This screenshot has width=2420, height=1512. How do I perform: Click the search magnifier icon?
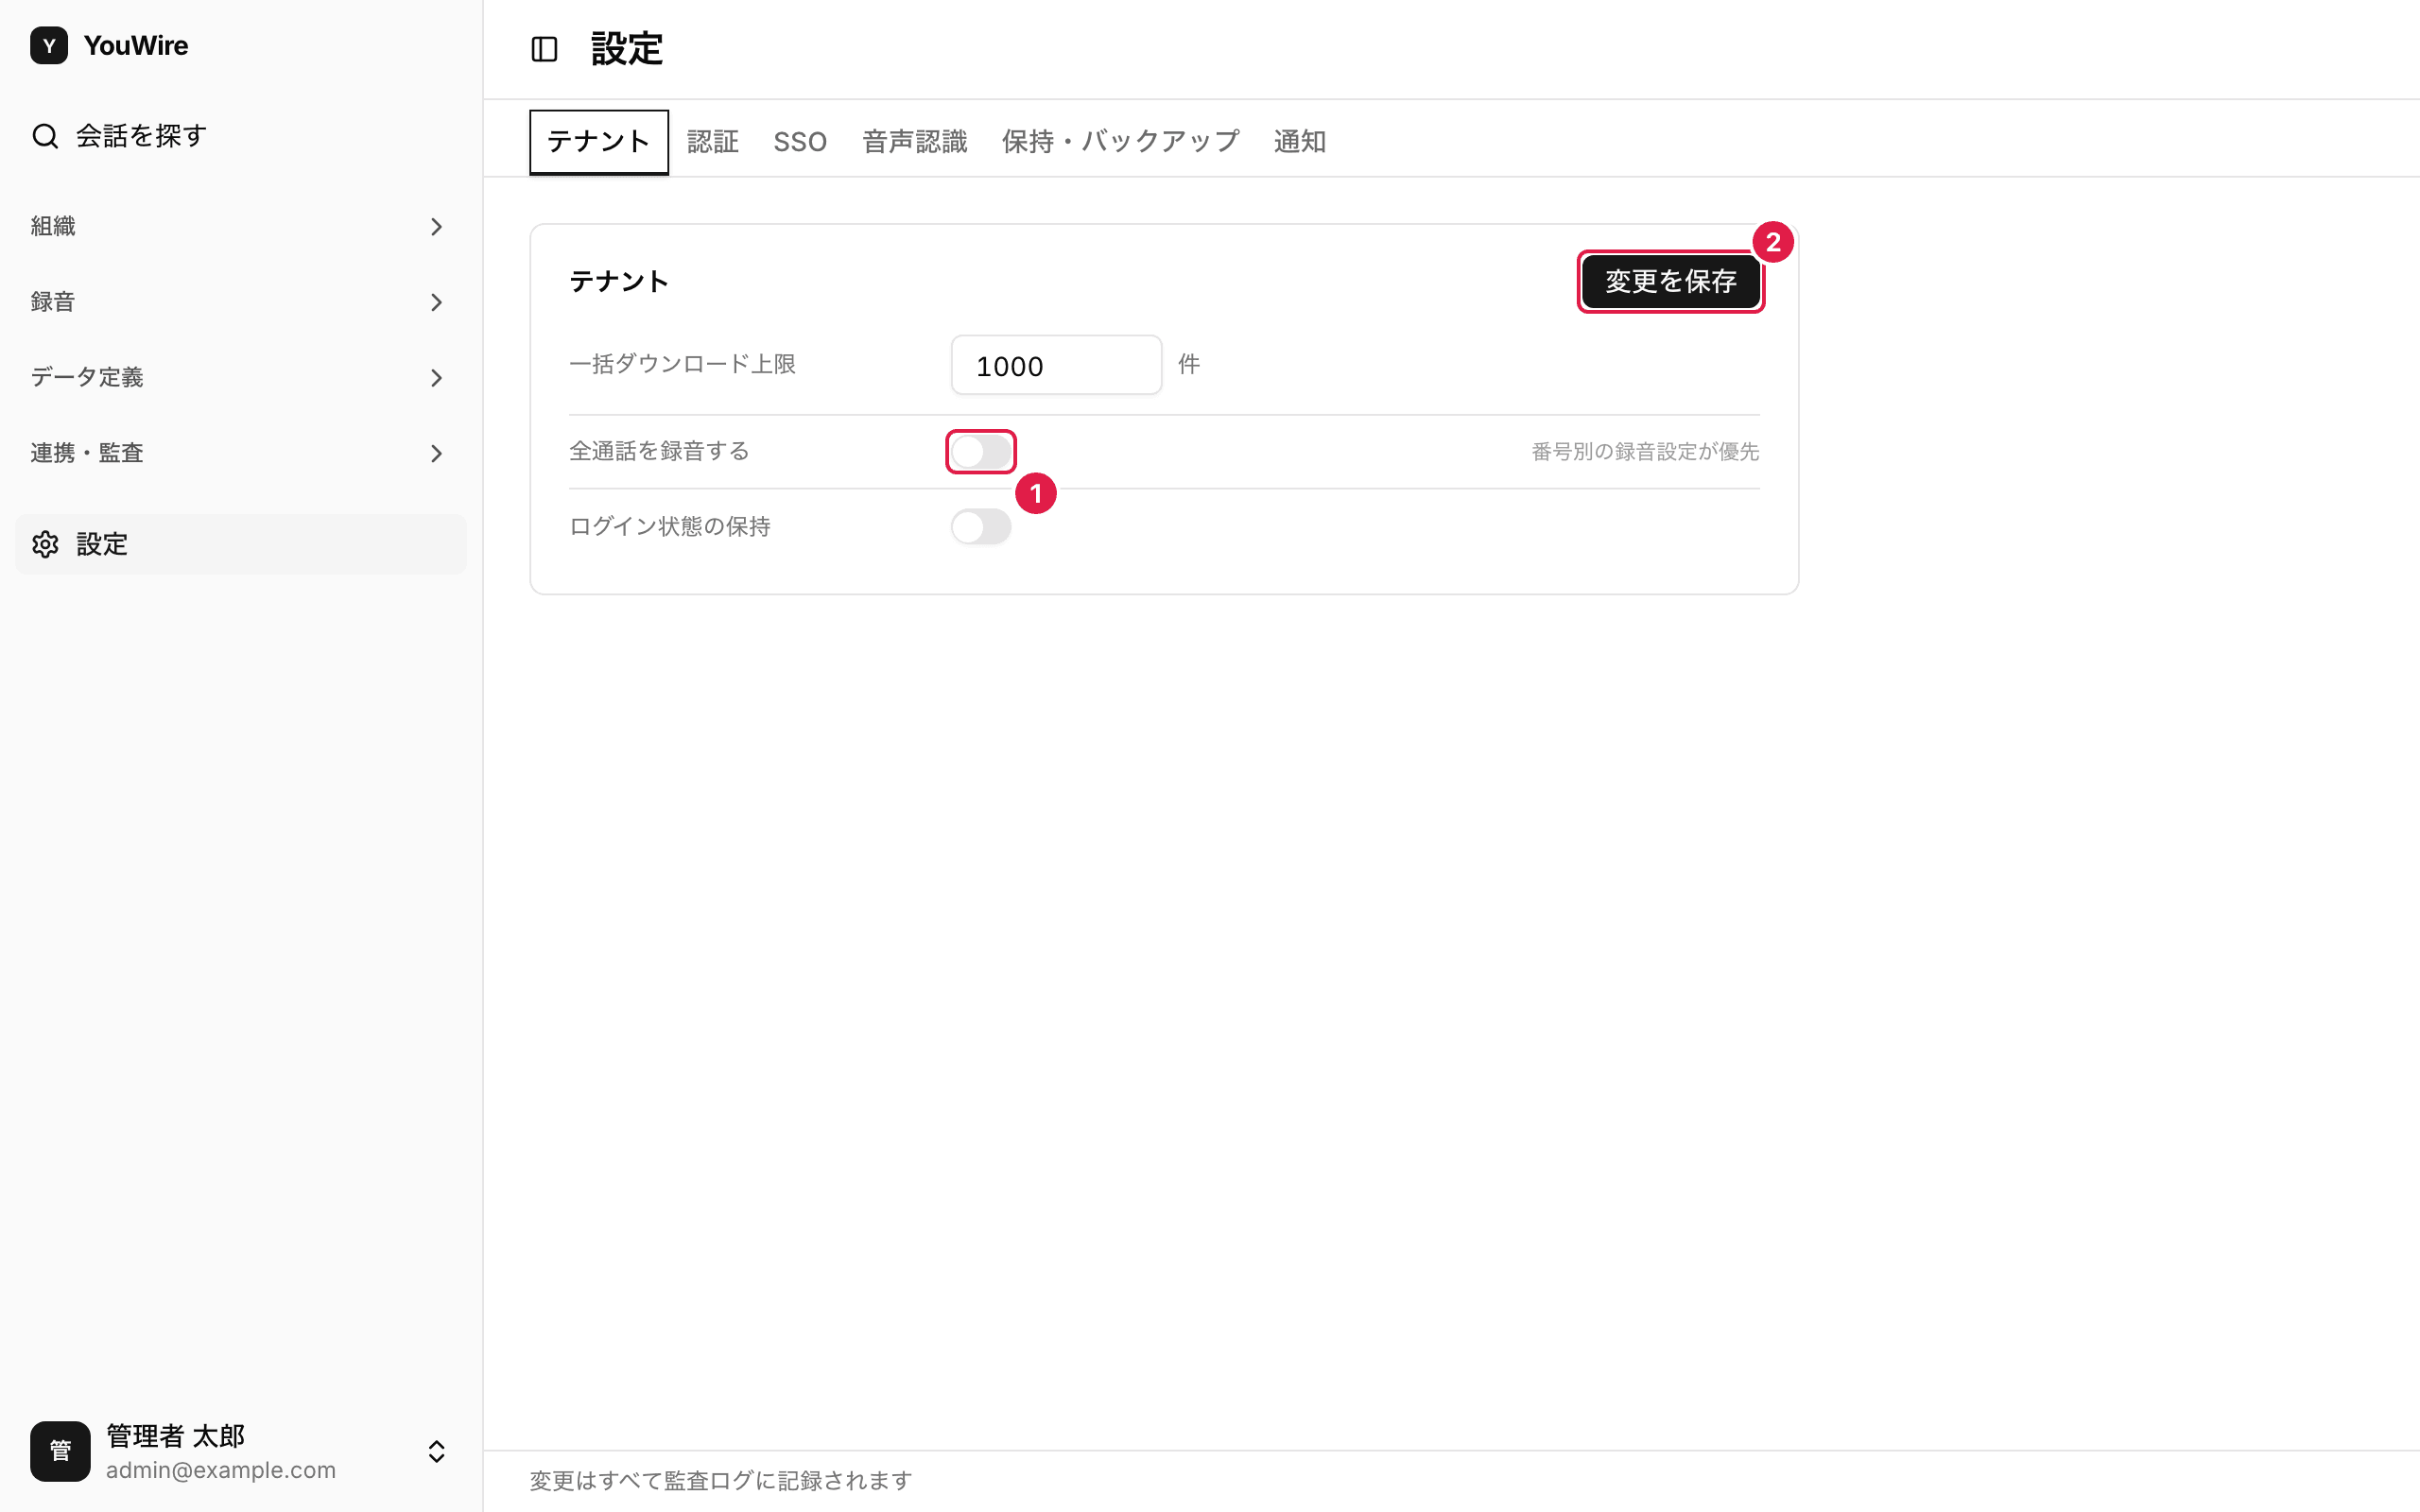(x=45, y=136)
